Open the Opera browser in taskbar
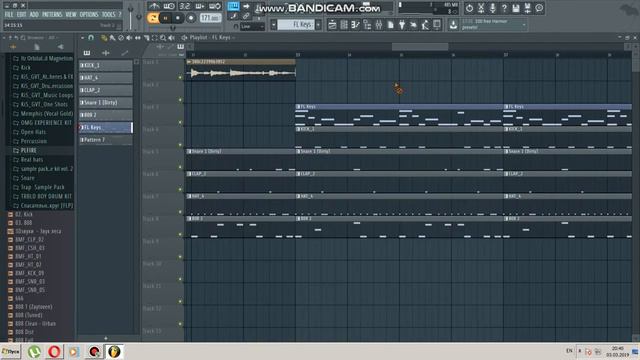Image resolution: width=640 pixels, height=360 pixels. click(54, 351)
